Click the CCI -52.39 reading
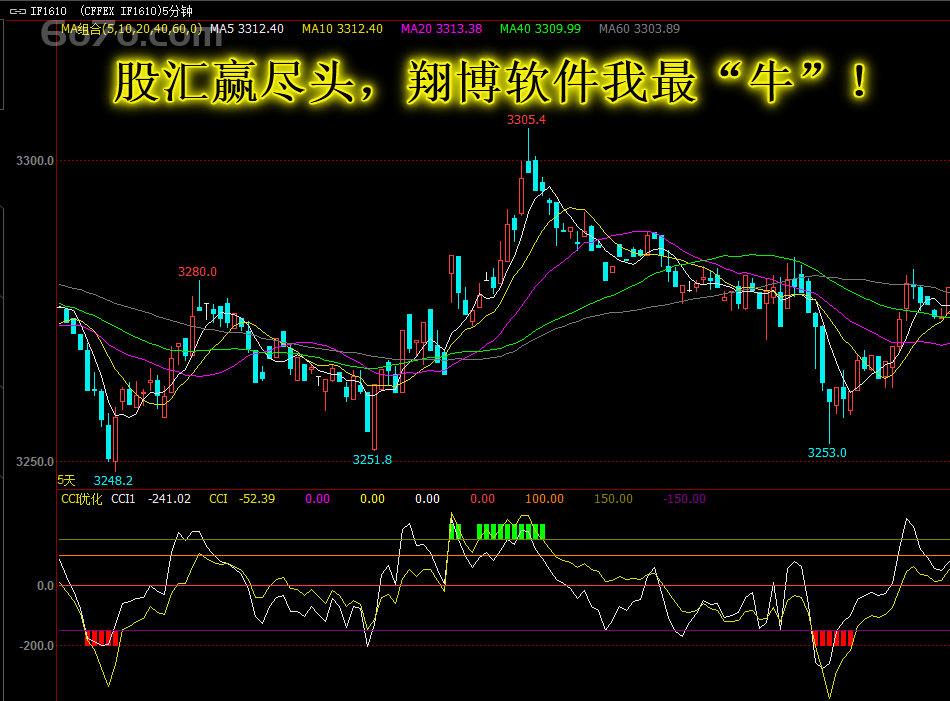950x701 pixels. (x=242, y=499)
